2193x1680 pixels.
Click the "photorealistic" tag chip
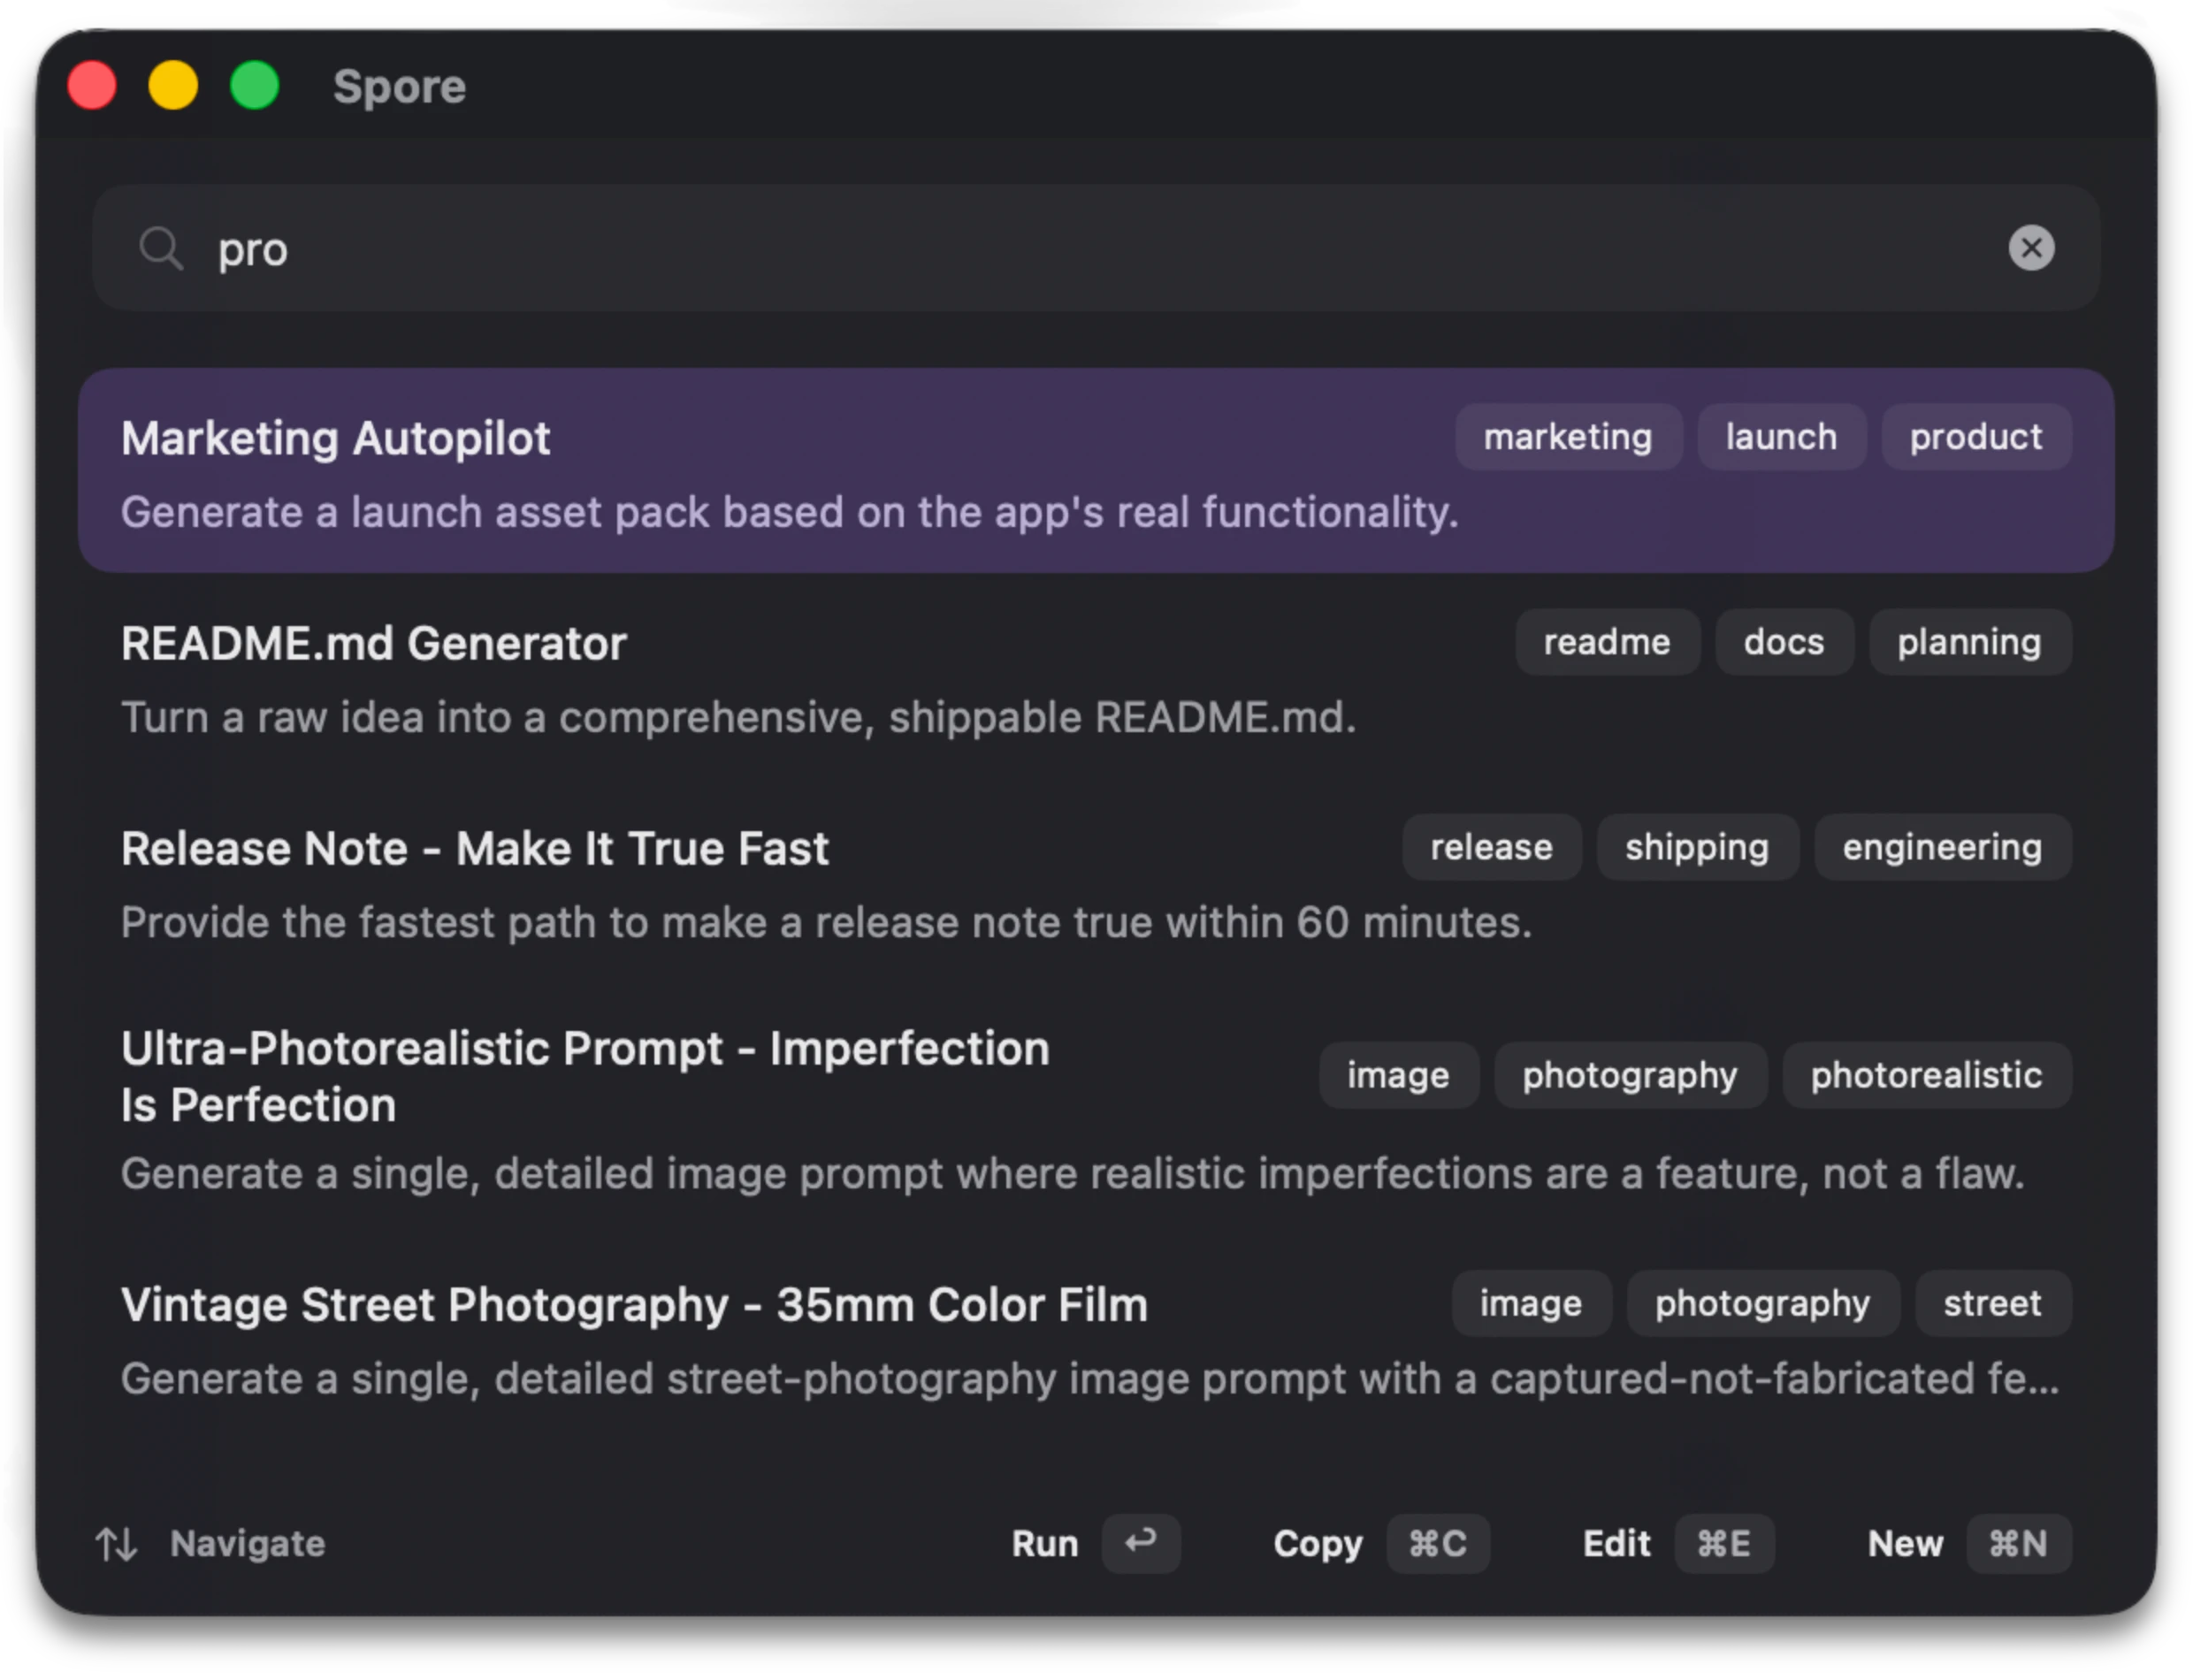tap(1925, 1075)
